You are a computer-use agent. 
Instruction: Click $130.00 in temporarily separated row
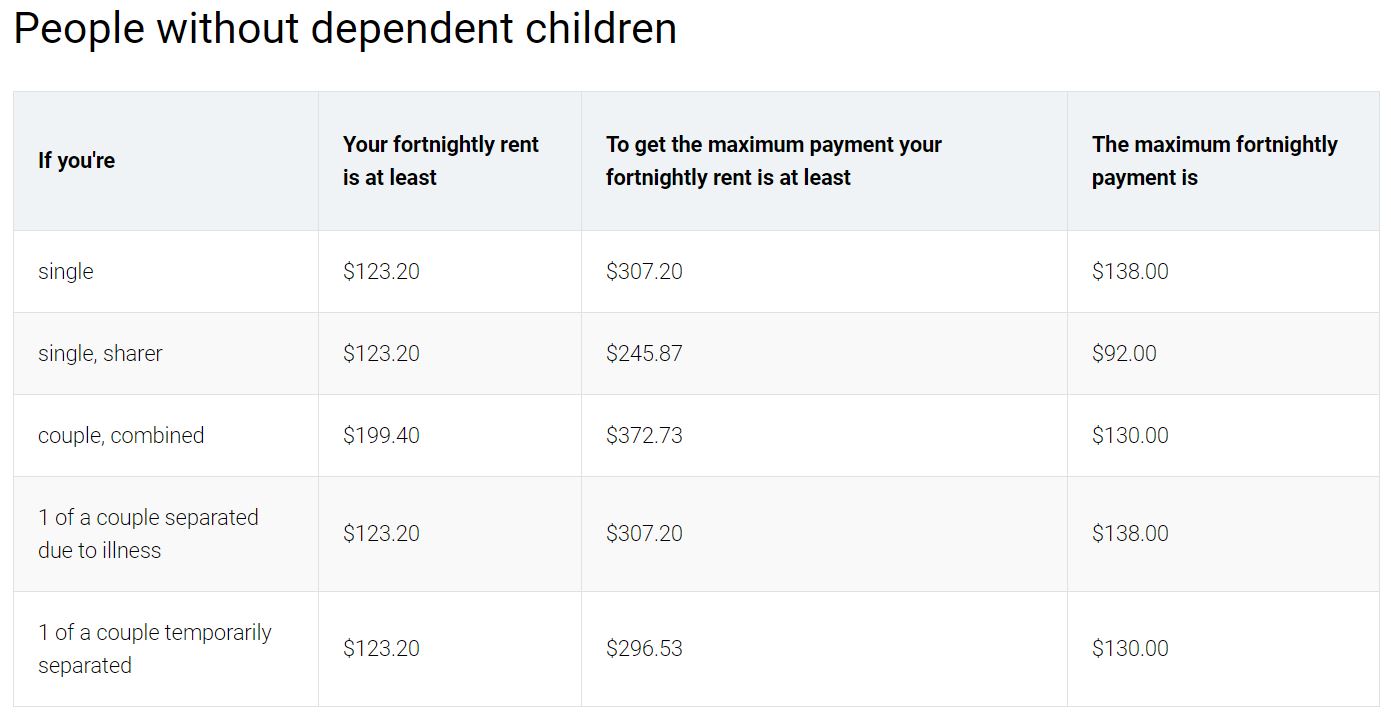coord(1130,648)
